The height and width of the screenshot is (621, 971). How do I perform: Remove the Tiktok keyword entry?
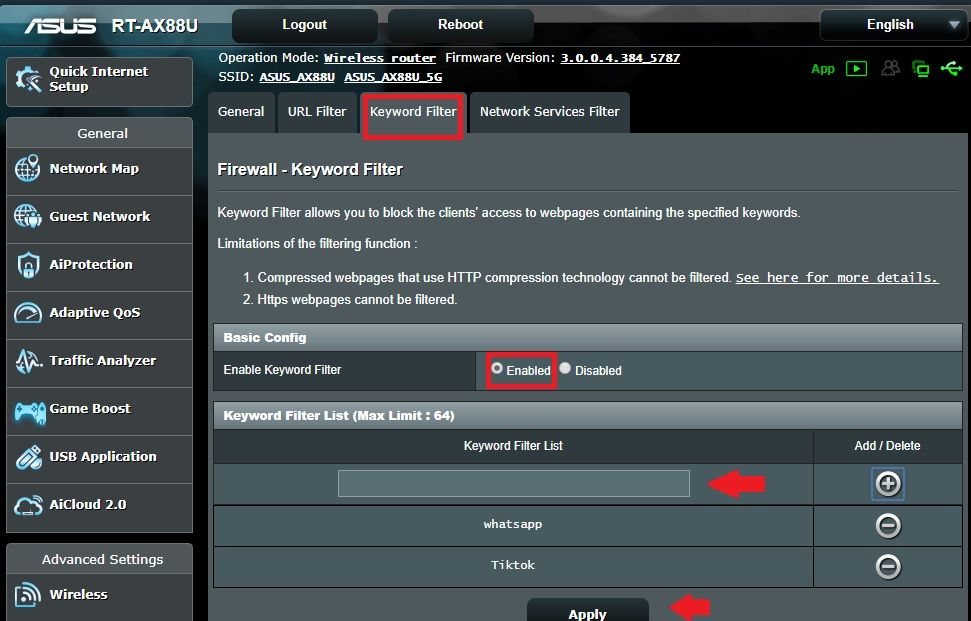pos(887,566)
